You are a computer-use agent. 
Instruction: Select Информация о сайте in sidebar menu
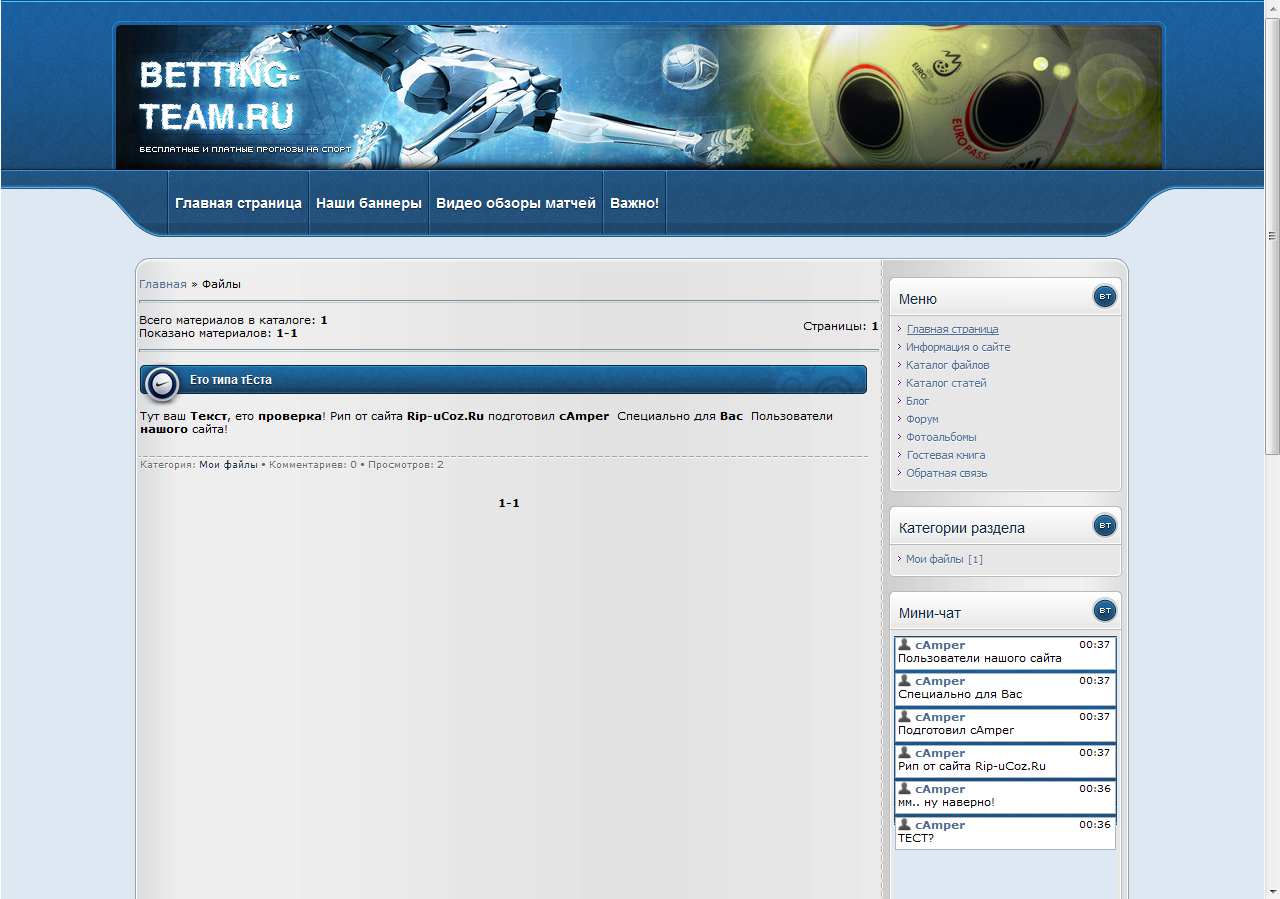(958, 347)
